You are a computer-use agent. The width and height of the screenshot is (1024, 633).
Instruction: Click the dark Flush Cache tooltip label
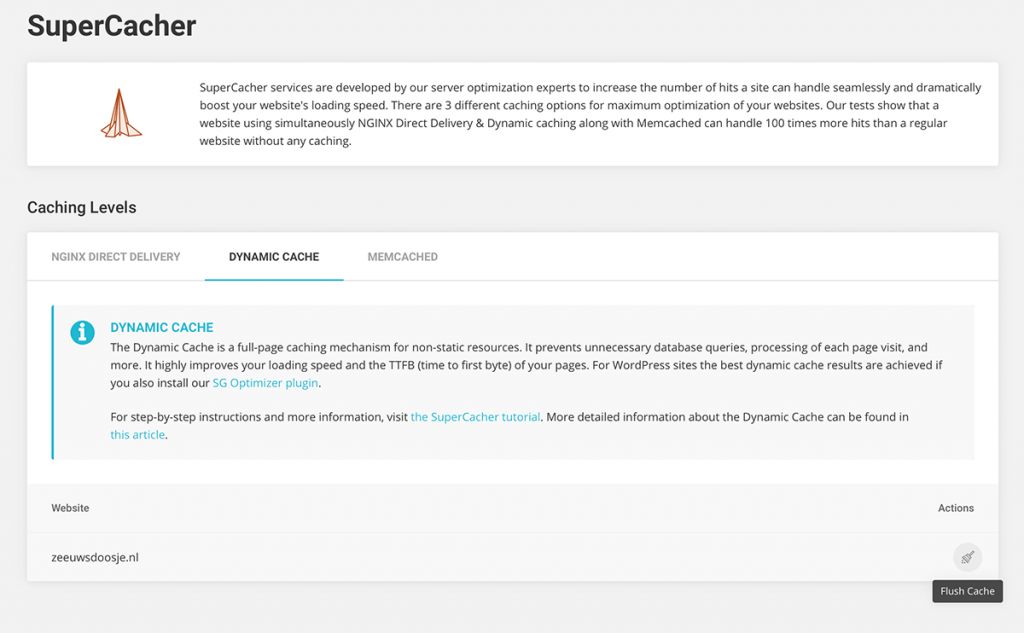coord(967,591)
